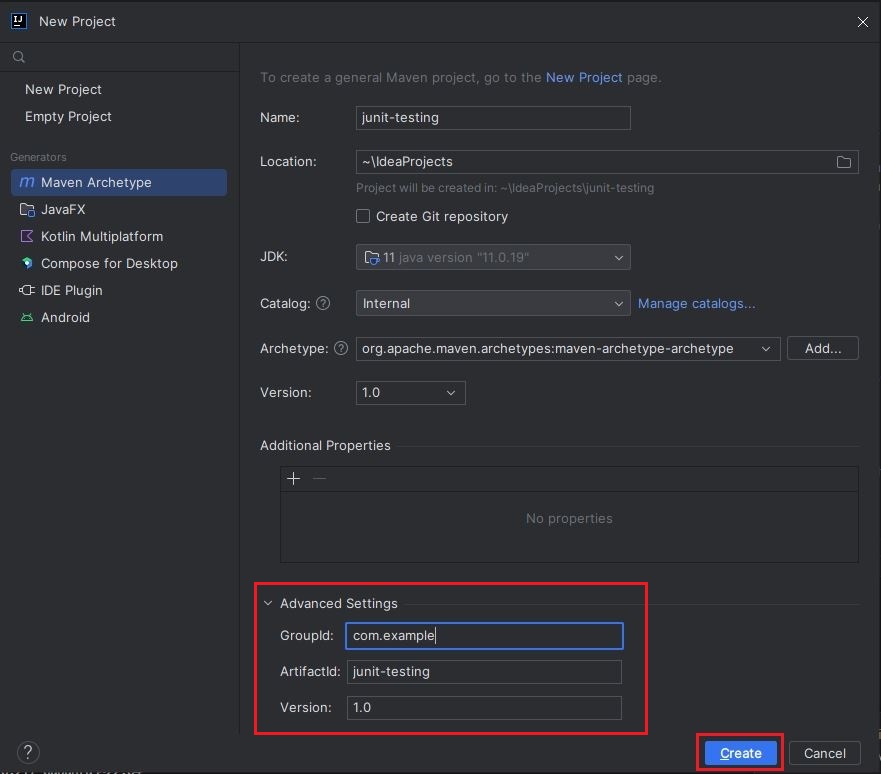The height and width of the screenshot is (774, 881).
Task: Click the Cancel button
Action: pos(824,753)
